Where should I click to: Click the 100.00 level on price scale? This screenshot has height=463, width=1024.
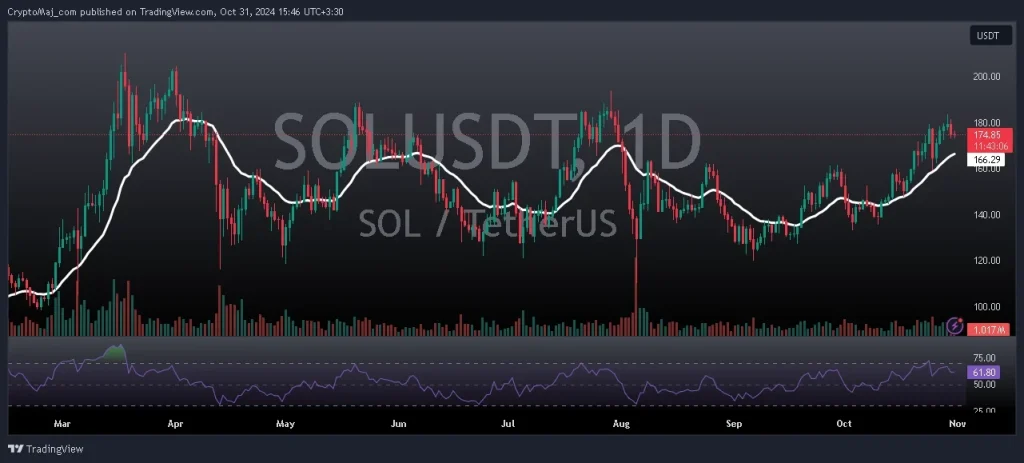[x=985, y=307]
